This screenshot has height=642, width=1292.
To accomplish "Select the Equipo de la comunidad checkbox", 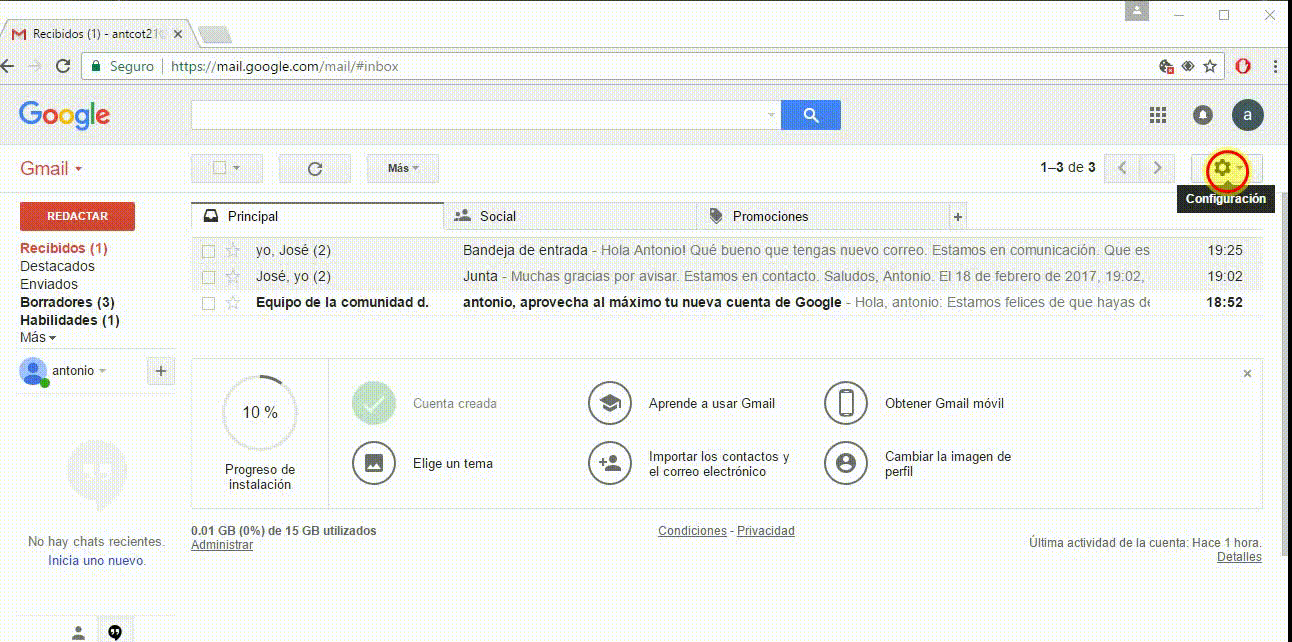I will point(208,303).
